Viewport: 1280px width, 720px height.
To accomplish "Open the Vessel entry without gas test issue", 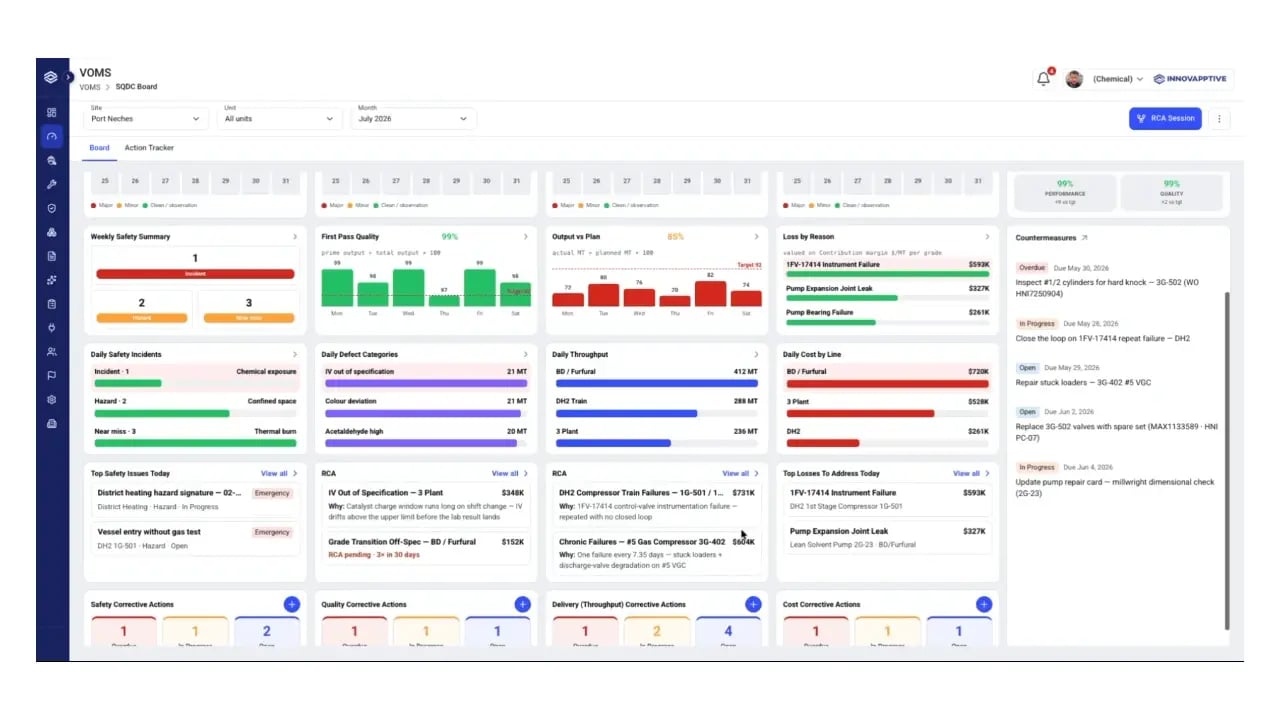I will point(194,538).
